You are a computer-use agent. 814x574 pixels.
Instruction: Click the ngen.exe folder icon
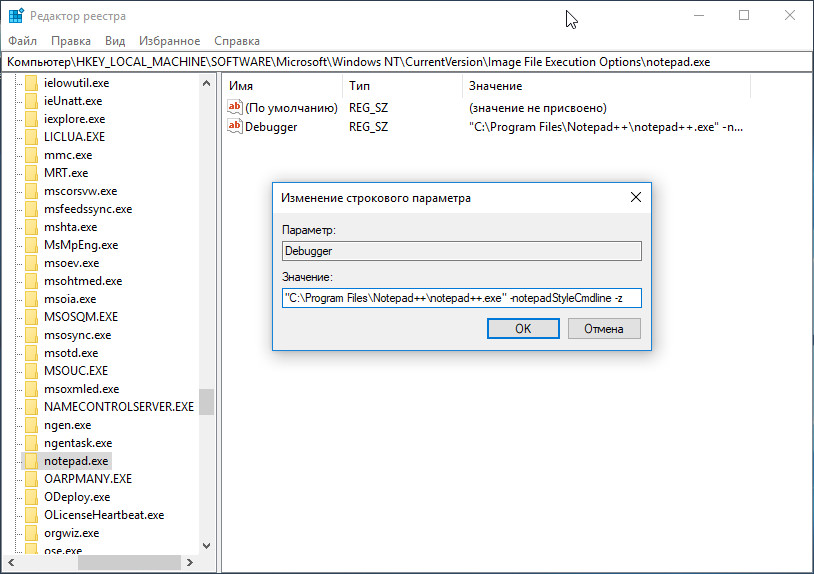coord(31,425)
